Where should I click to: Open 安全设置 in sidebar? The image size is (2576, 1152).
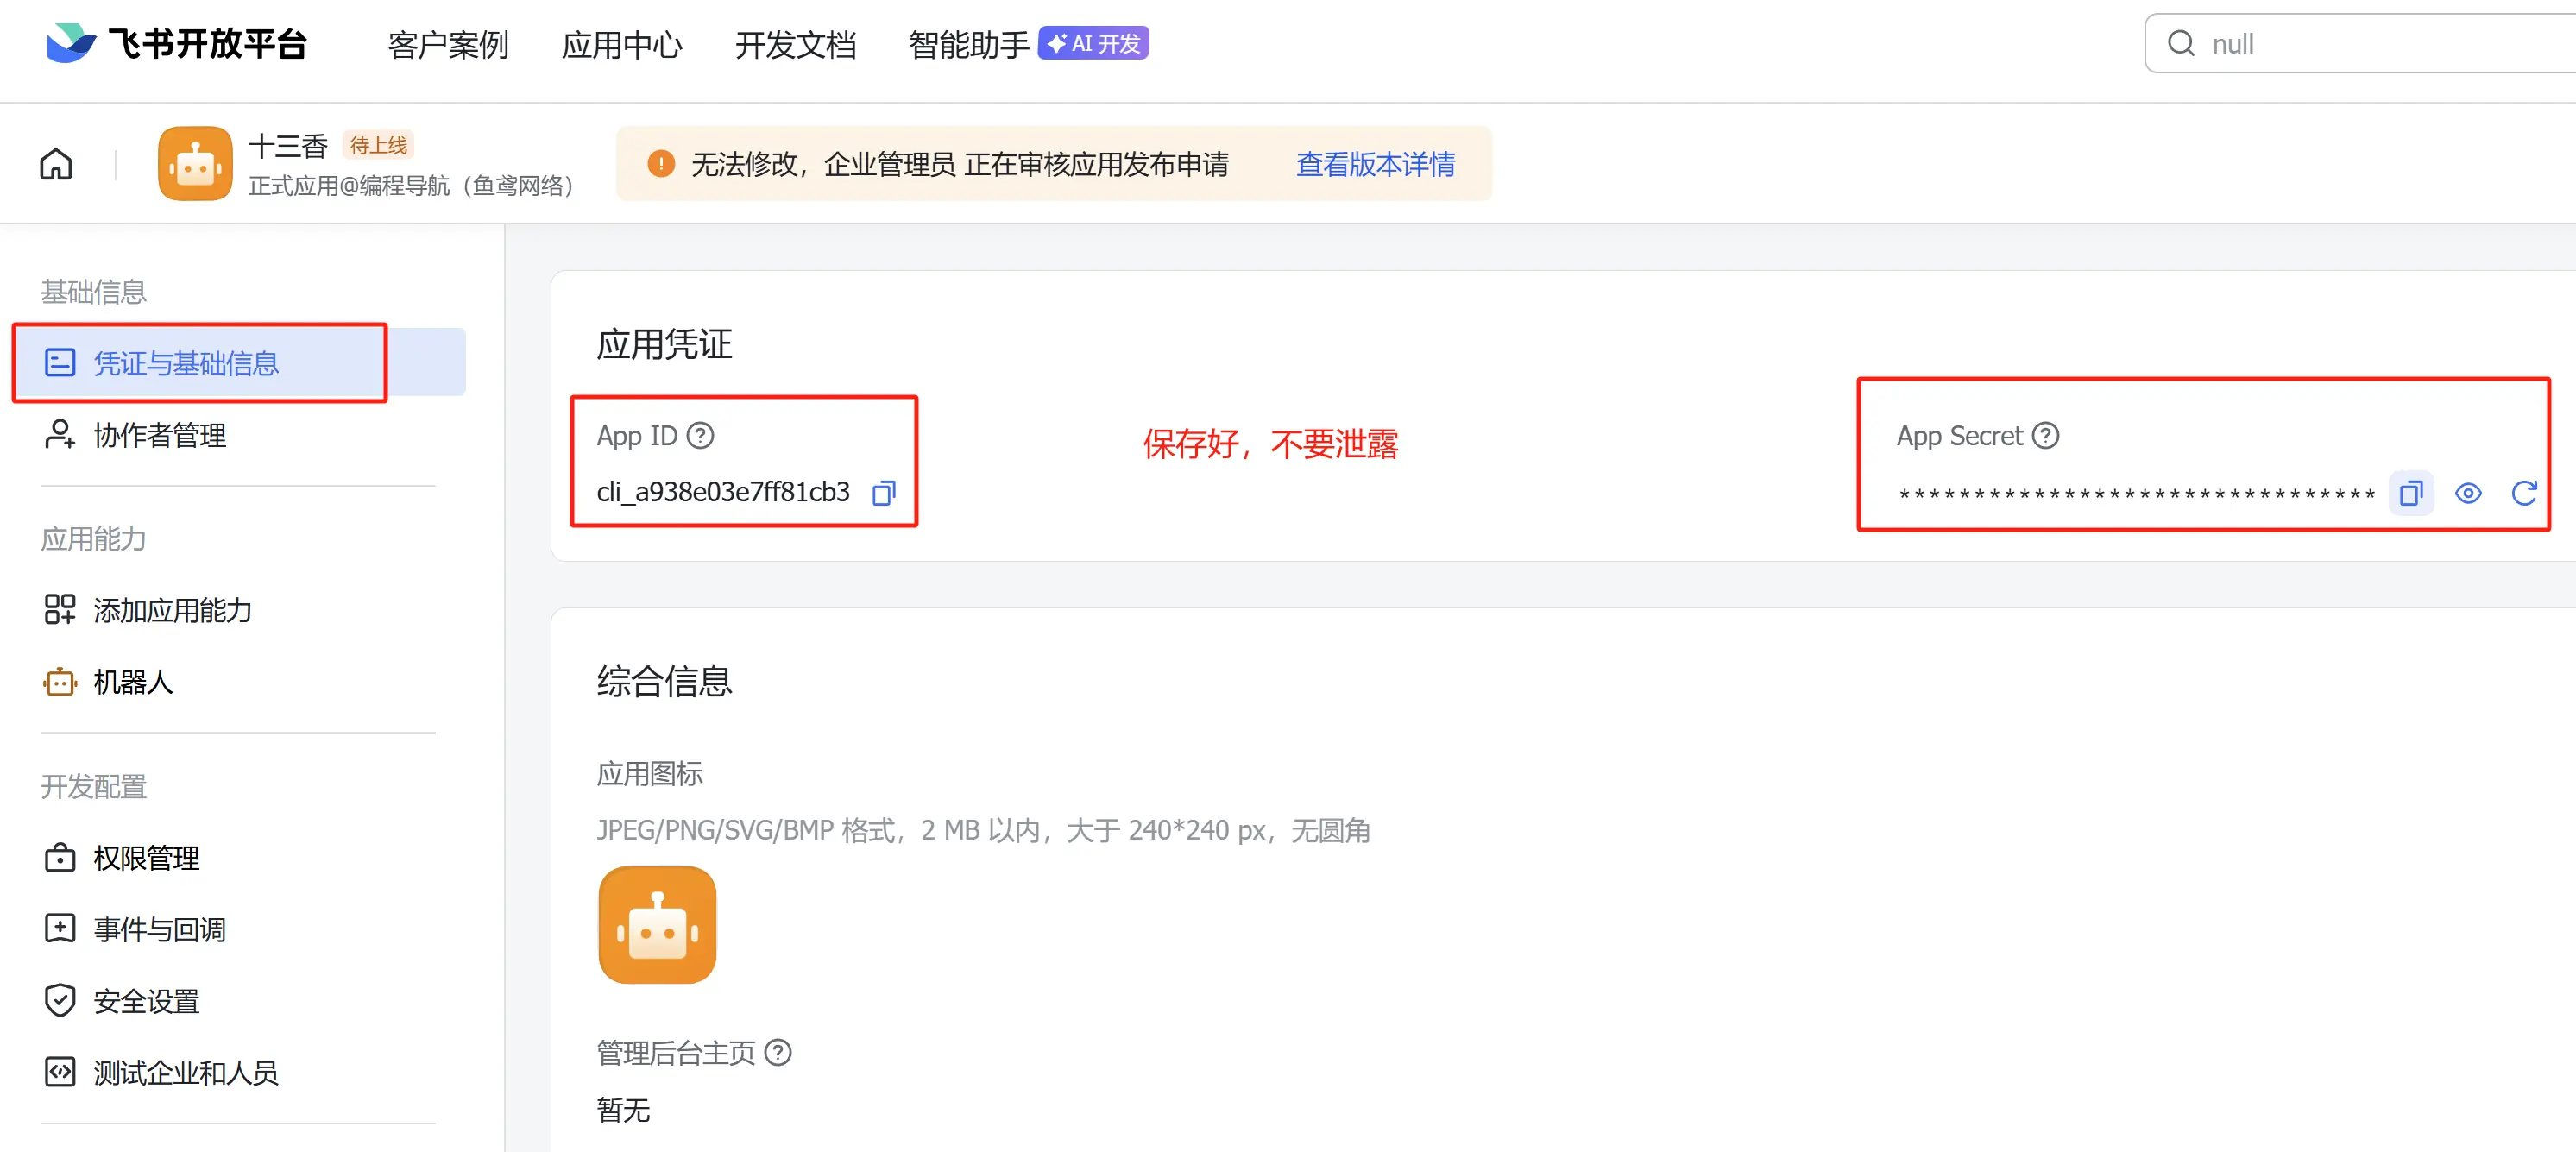tap(146, 1001)
